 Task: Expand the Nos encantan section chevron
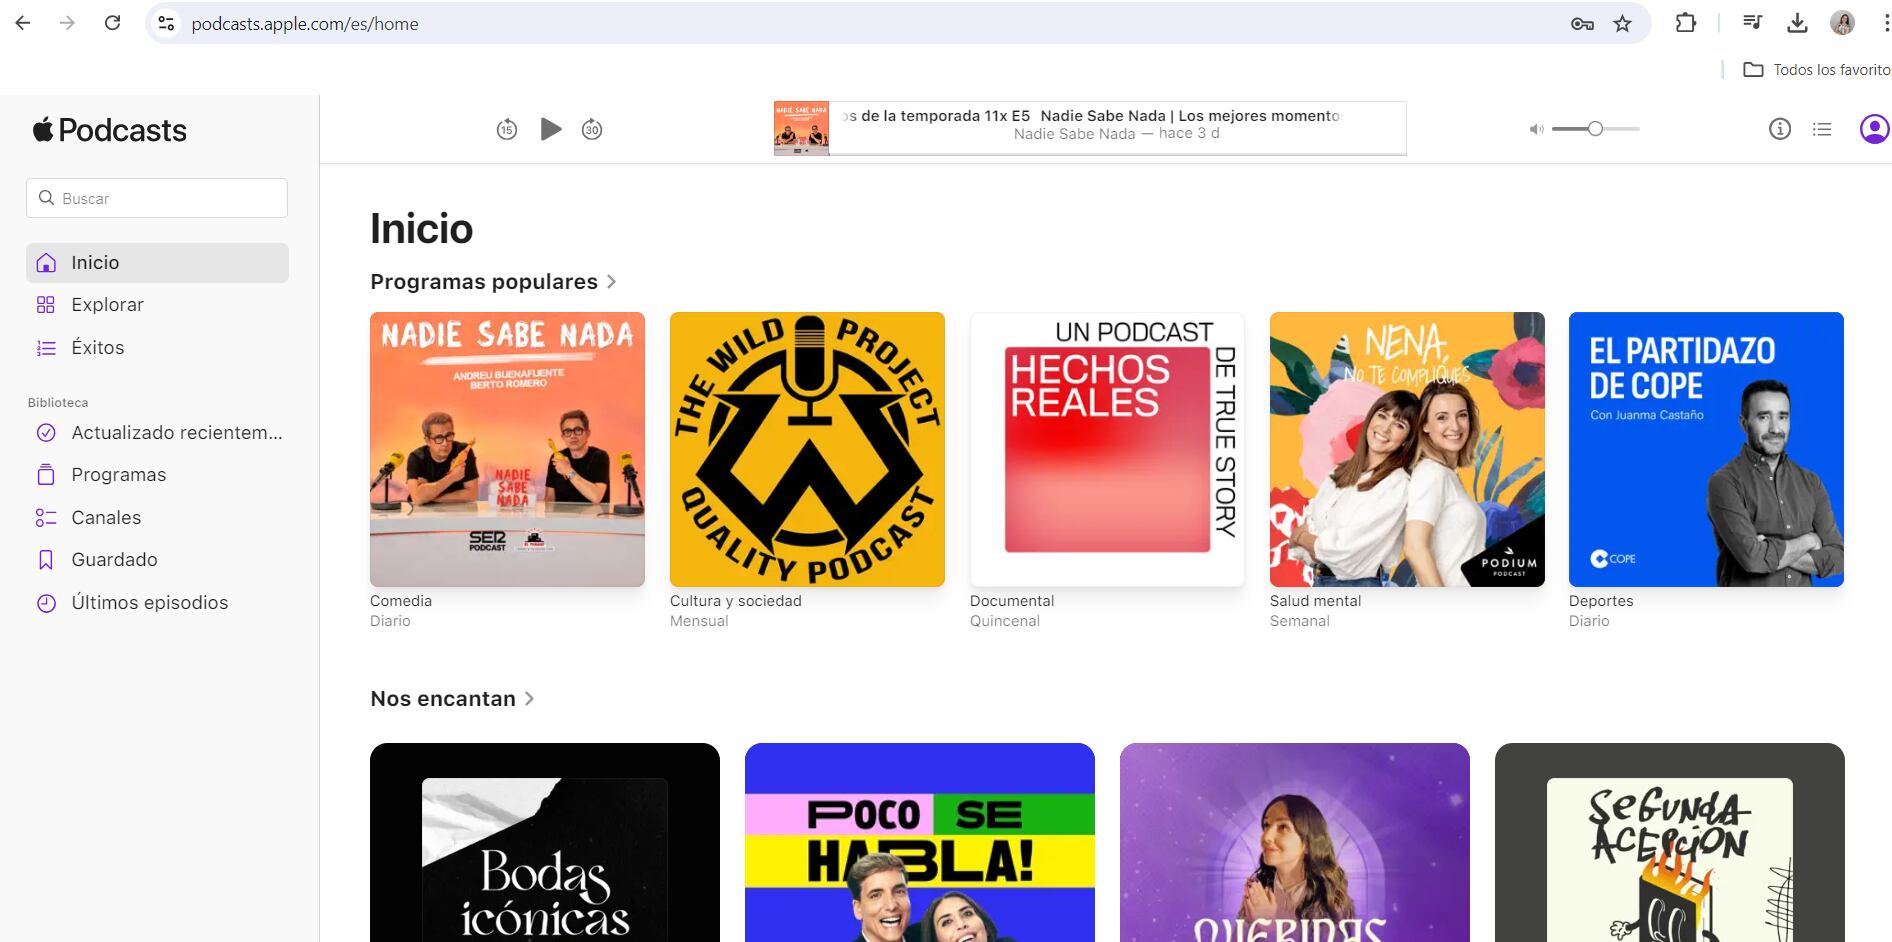click(x=530, y=699)
